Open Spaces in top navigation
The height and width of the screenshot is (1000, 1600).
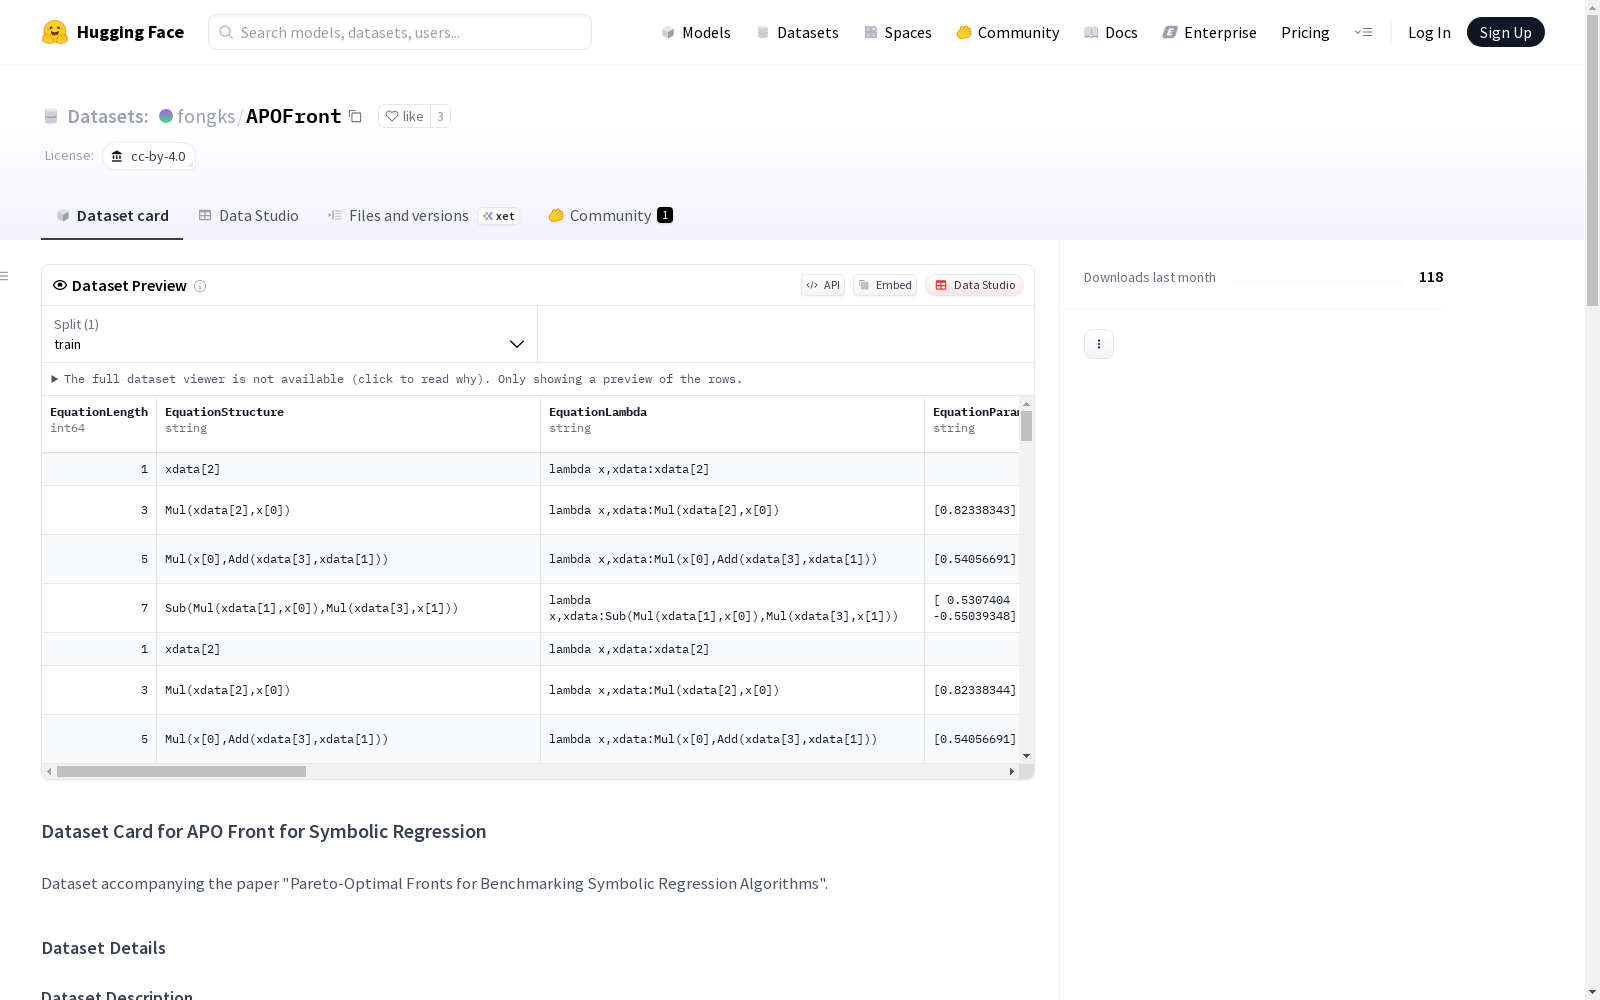click(x=898, y=32)
